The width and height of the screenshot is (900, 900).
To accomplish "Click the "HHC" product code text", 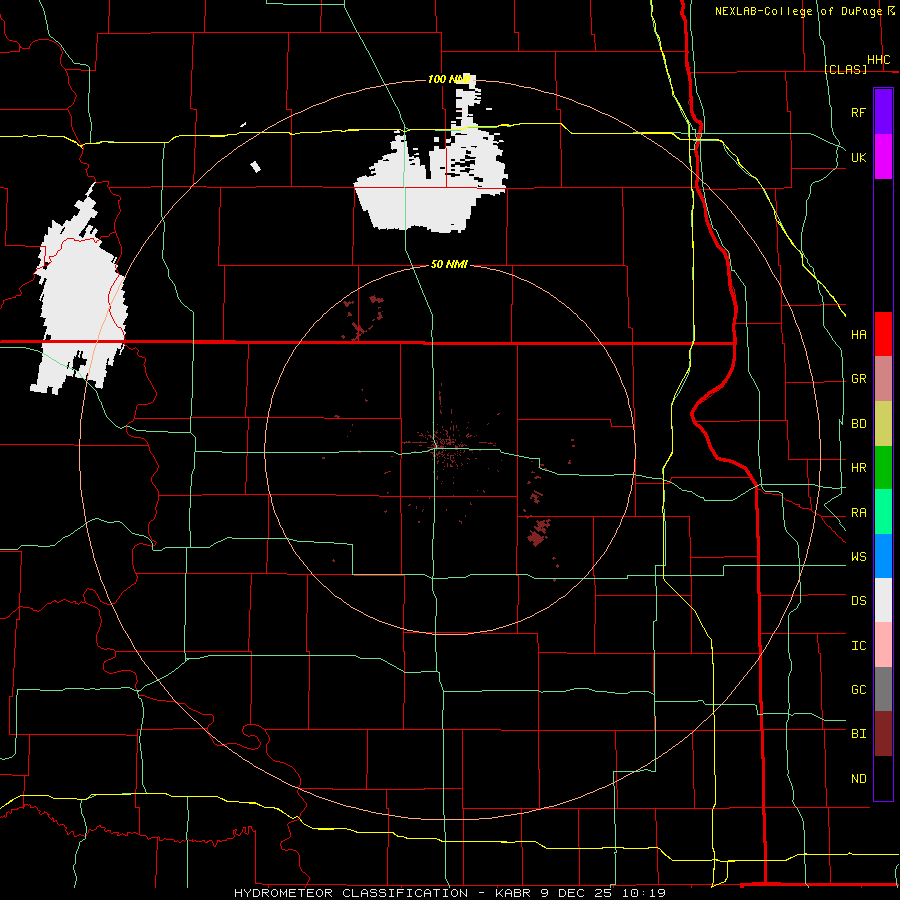I will coord(878,60).
